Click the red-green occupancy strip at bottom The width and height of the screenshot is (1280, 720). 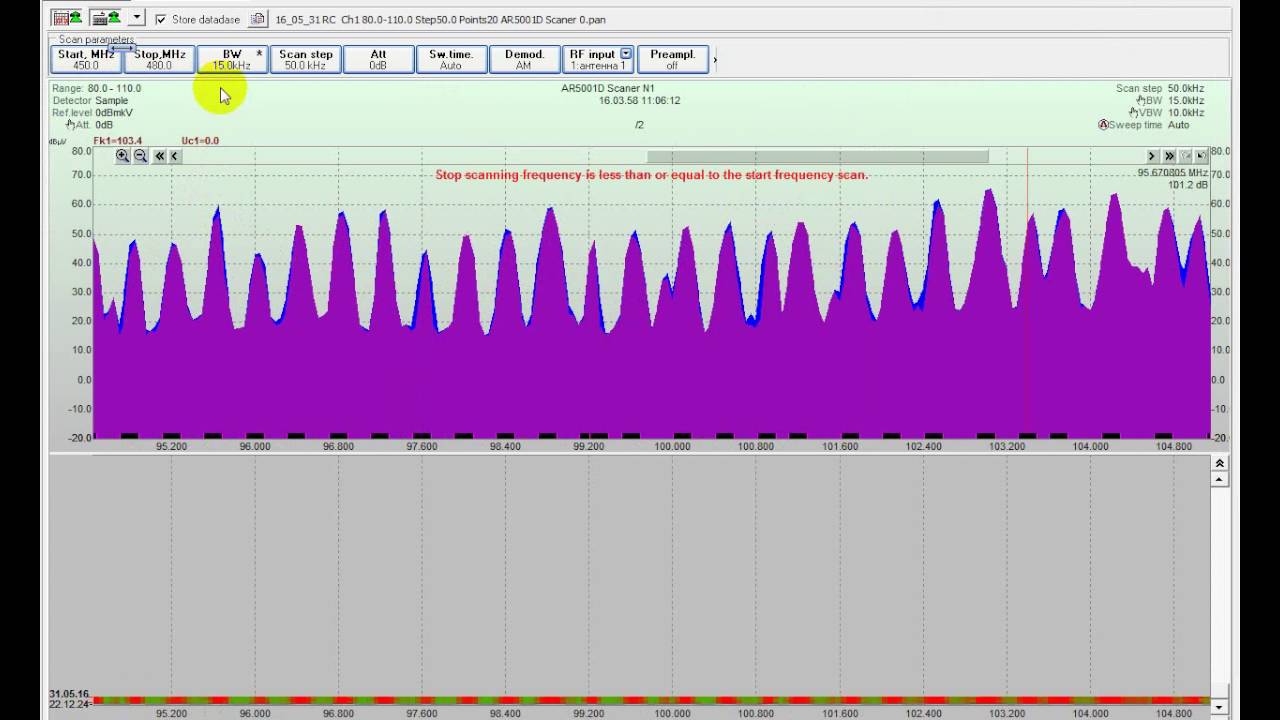click(x=651, y=700)
